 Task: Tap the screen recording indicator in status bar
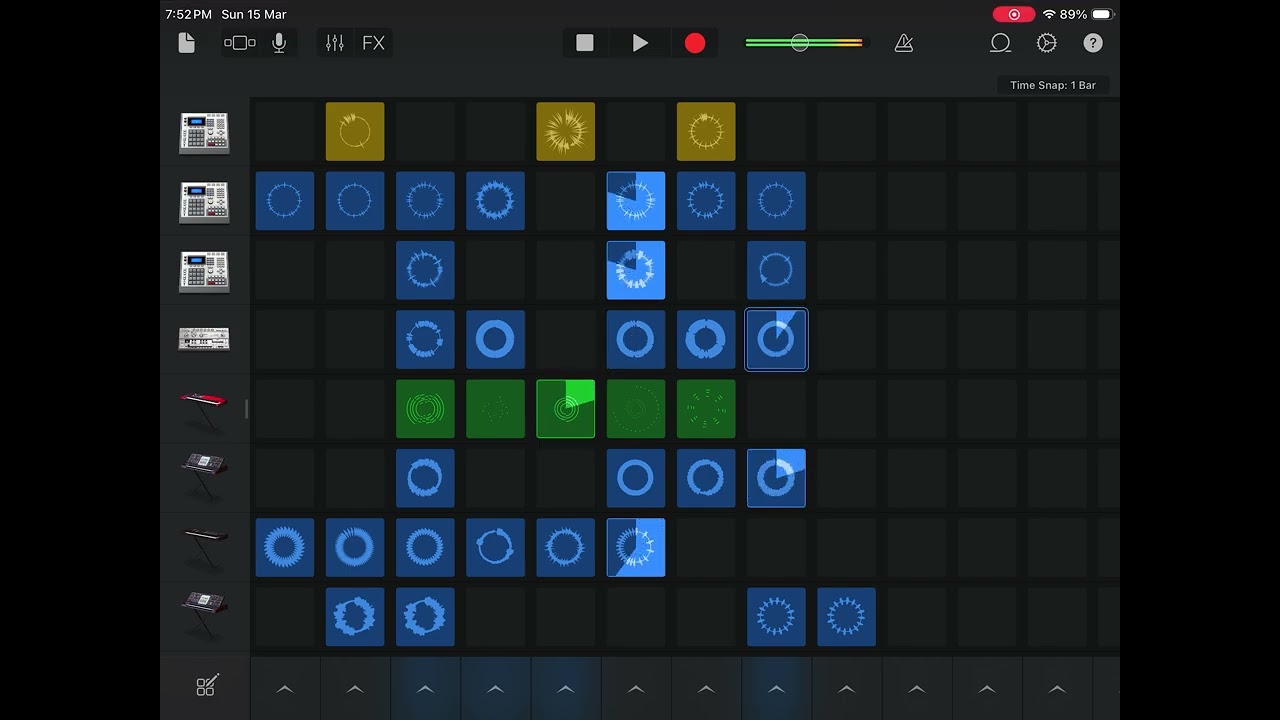[x=1014, y=15]
